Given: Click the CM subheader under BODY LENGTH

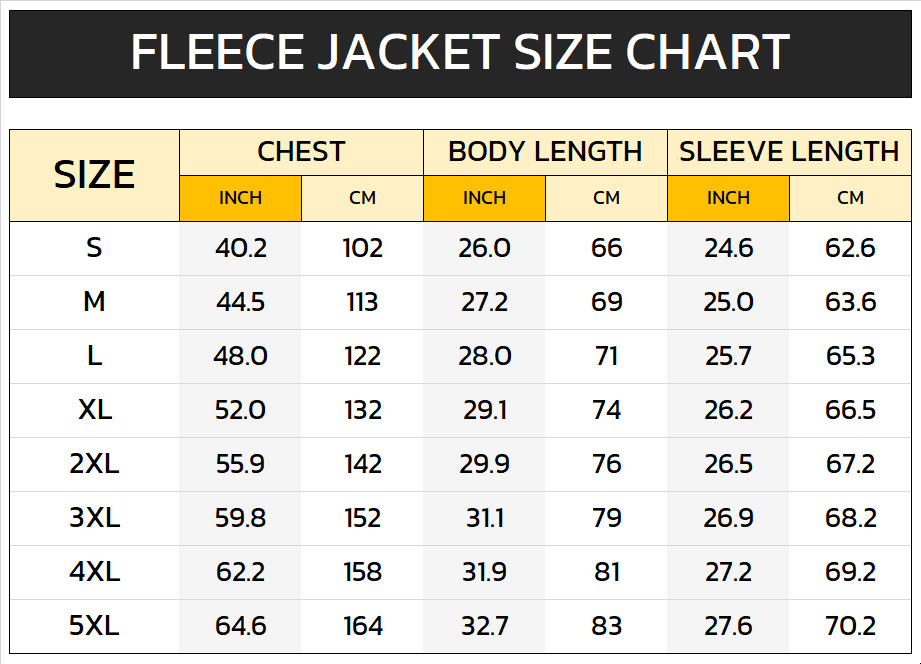Looking at the screenshot, I should pos(606,198).
